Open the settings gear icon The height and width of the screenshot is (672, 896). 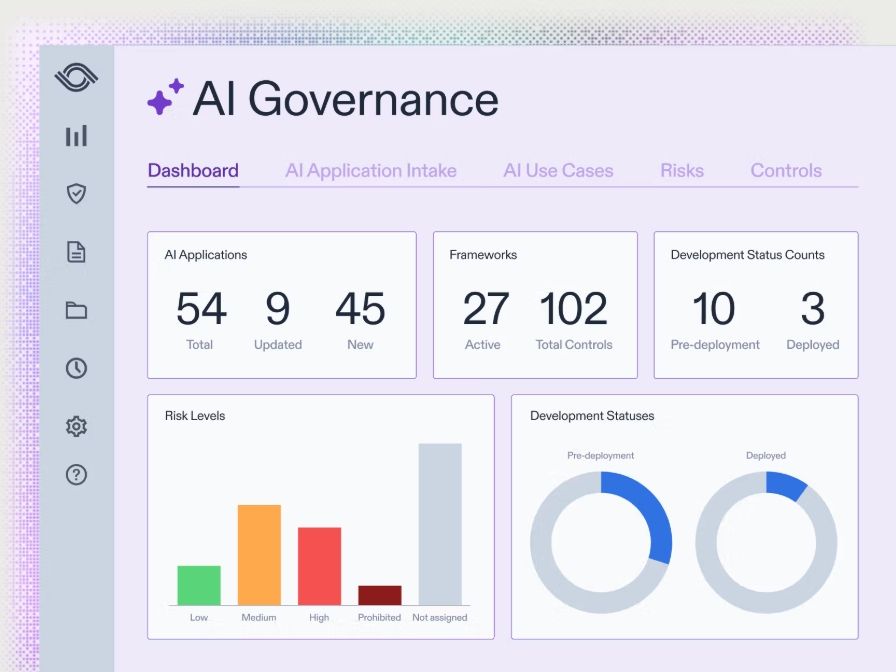coord(76,426)
